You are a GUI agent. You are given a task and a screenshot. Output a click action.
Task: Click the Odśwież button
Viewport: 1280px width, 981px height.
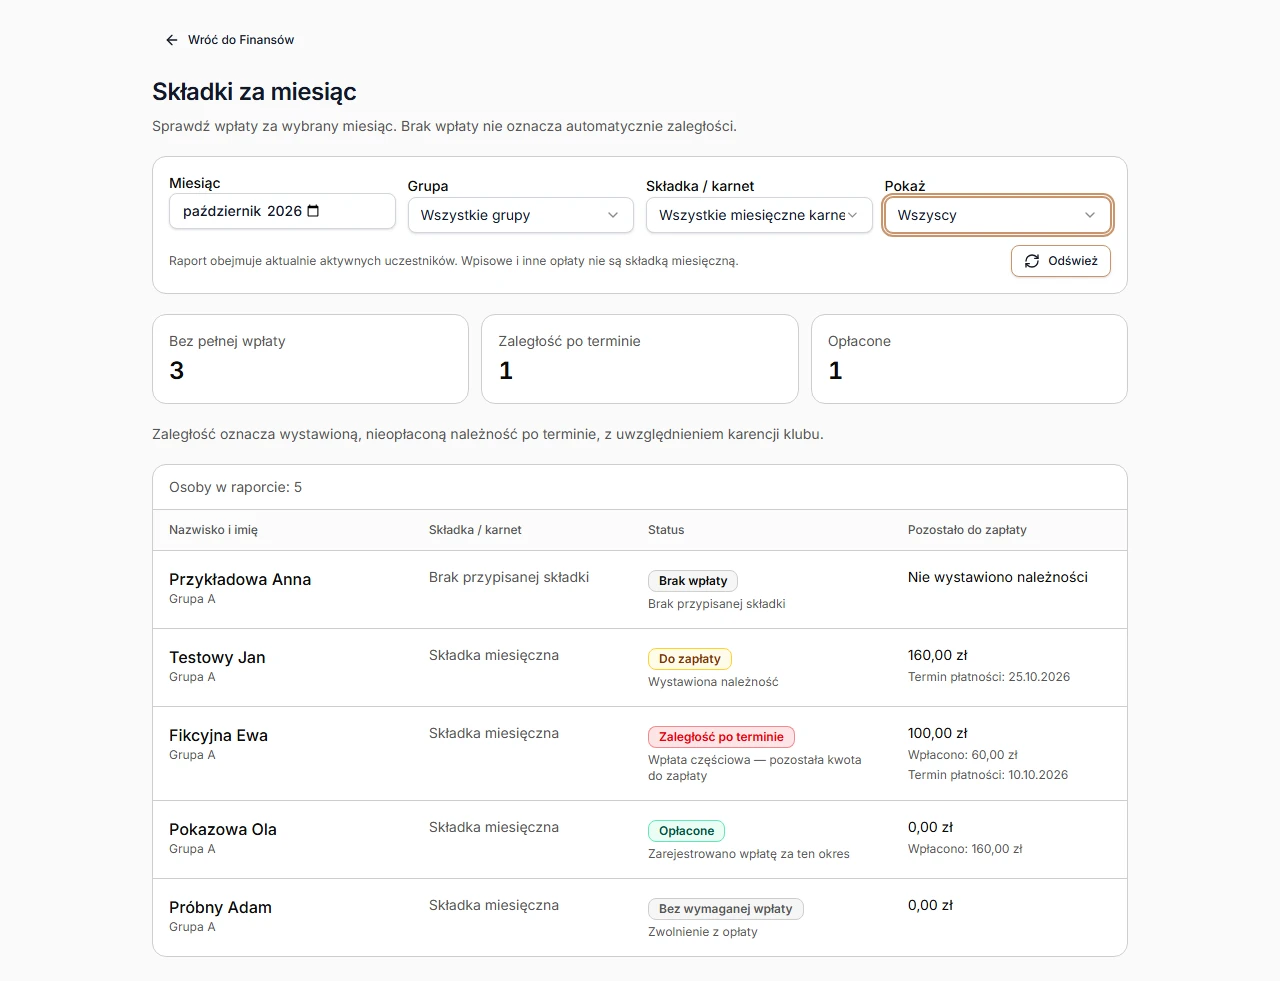[1061, 261]
